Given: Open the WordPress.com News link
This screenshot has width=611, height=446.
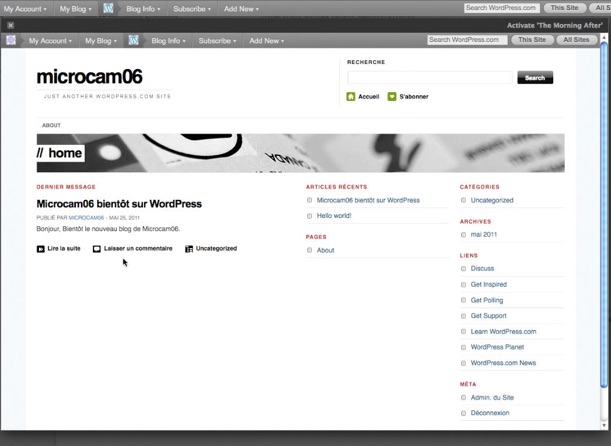Looking at the screenshot, I should 503,363.
